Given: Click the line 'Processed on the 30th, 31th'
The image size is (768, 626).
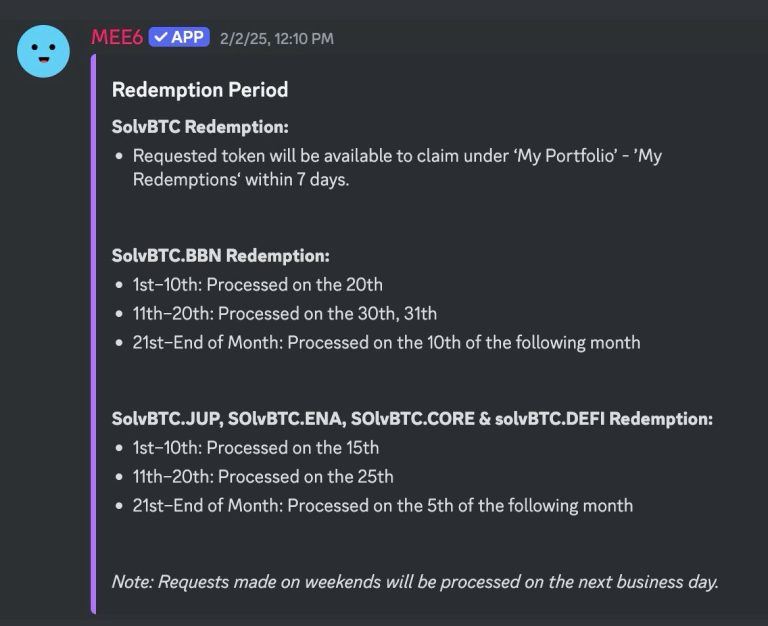Looking at the screenshot, I should pyautogui.click(x=284, y=313).
